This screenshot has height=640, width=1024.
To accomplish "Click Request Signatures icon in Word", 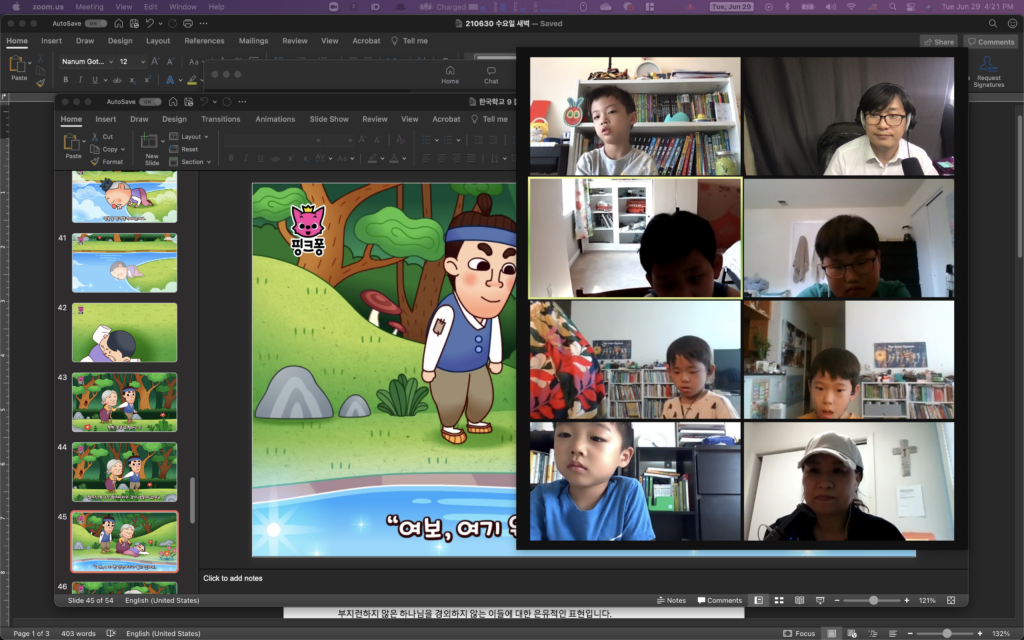I will point(988,65).
